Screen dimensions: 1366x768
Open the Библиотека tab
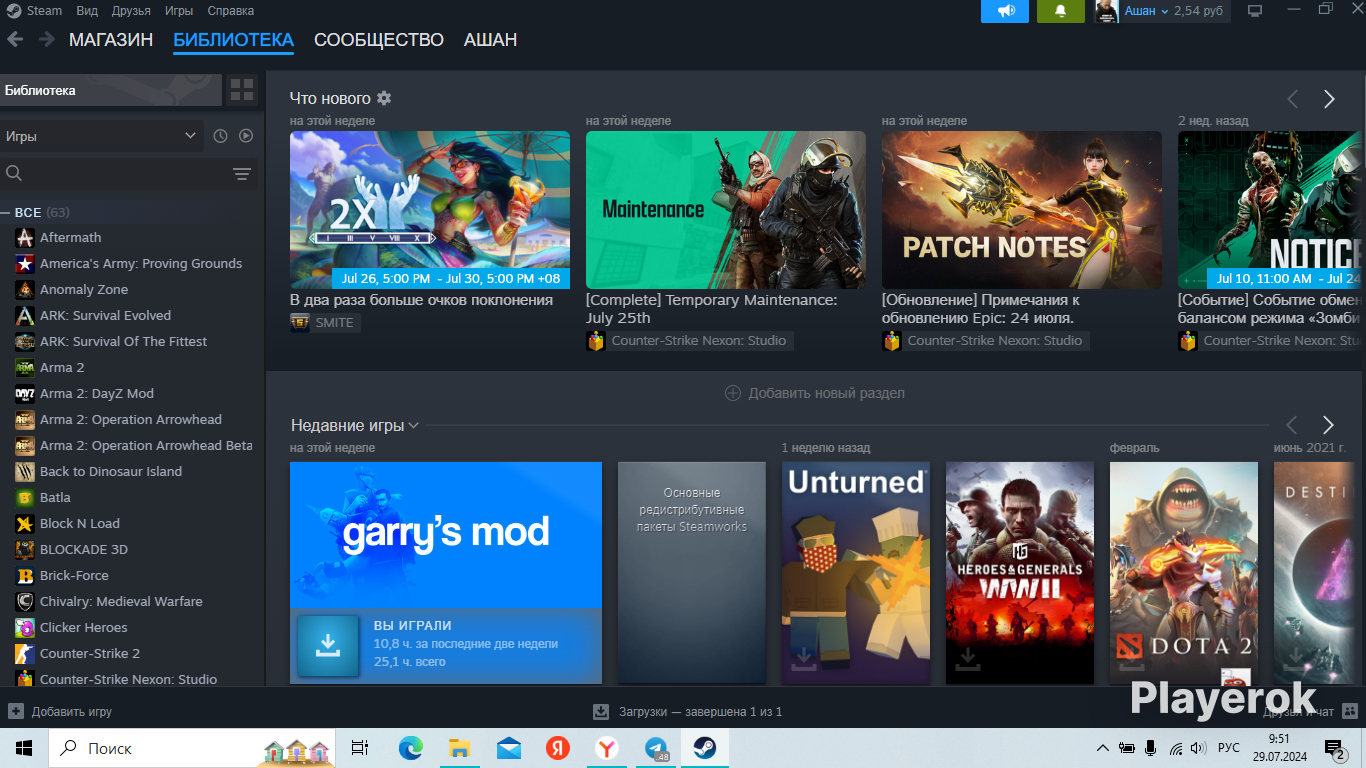point(233,40)
